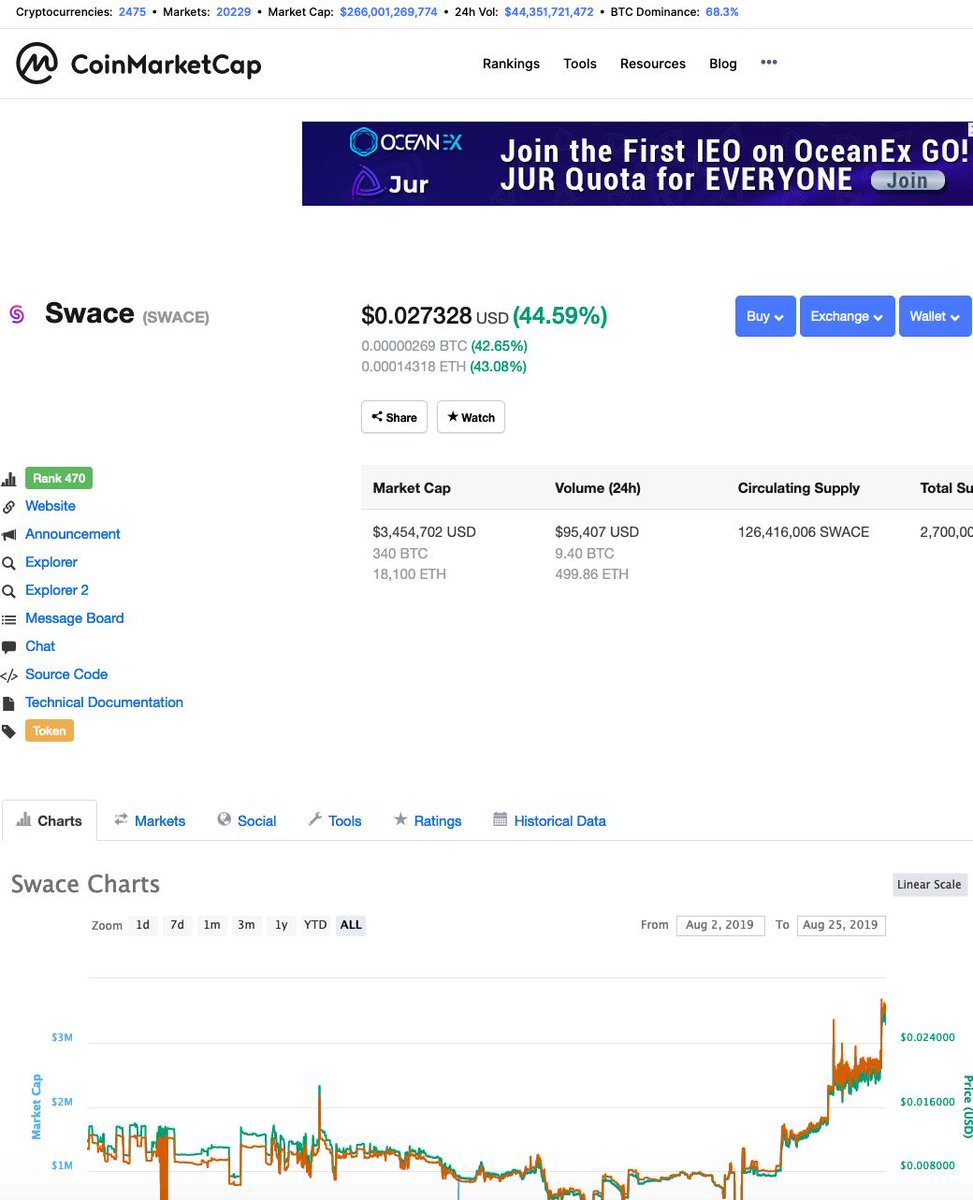The image size is (973, 1200).
Task: Click the 126,416,006 SWACE circulating supply
Action: pyautogui.click(x=804, y=532)
